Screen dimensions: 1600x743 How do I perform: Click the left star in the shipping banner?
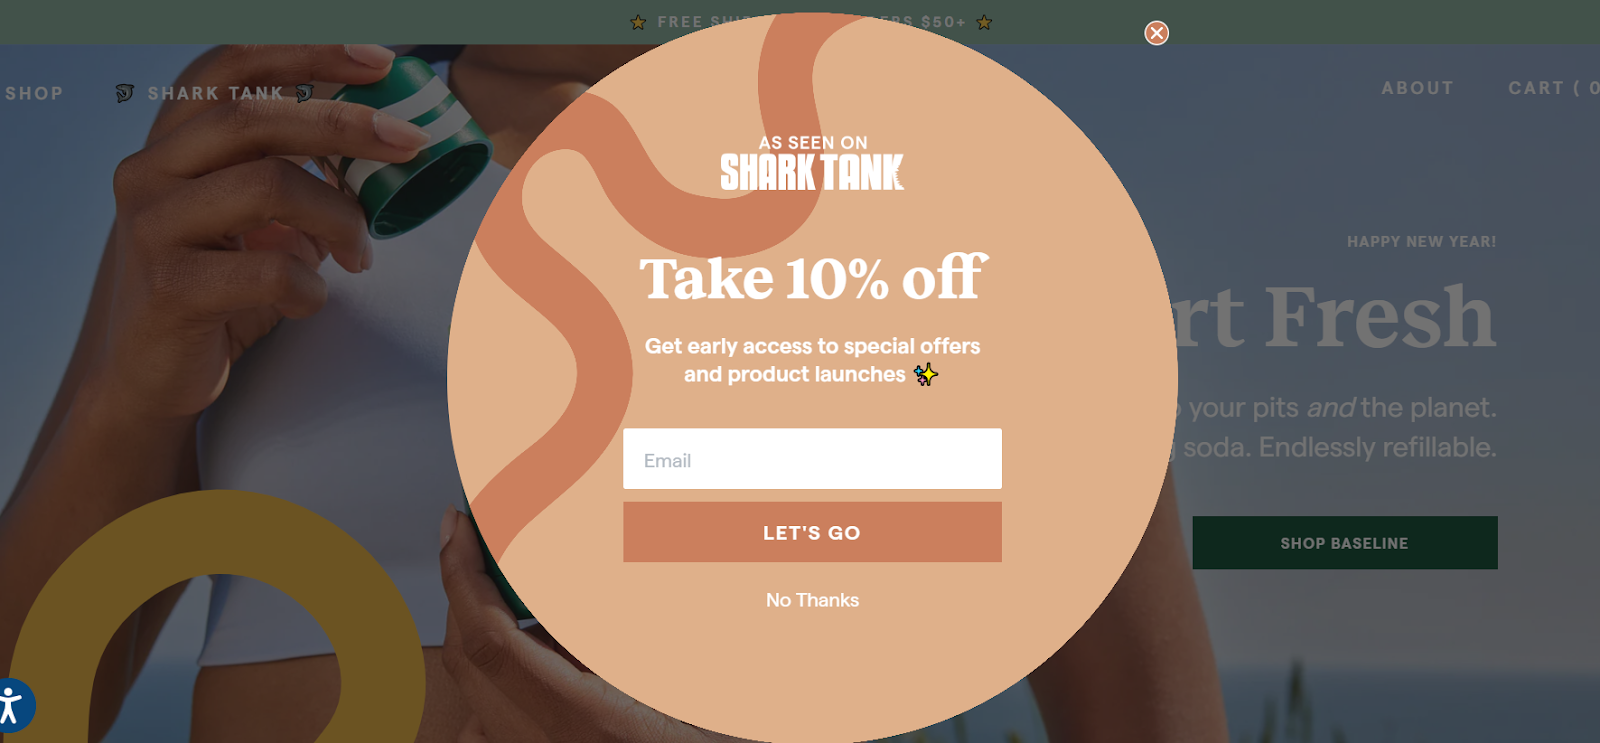coord(638,22)
